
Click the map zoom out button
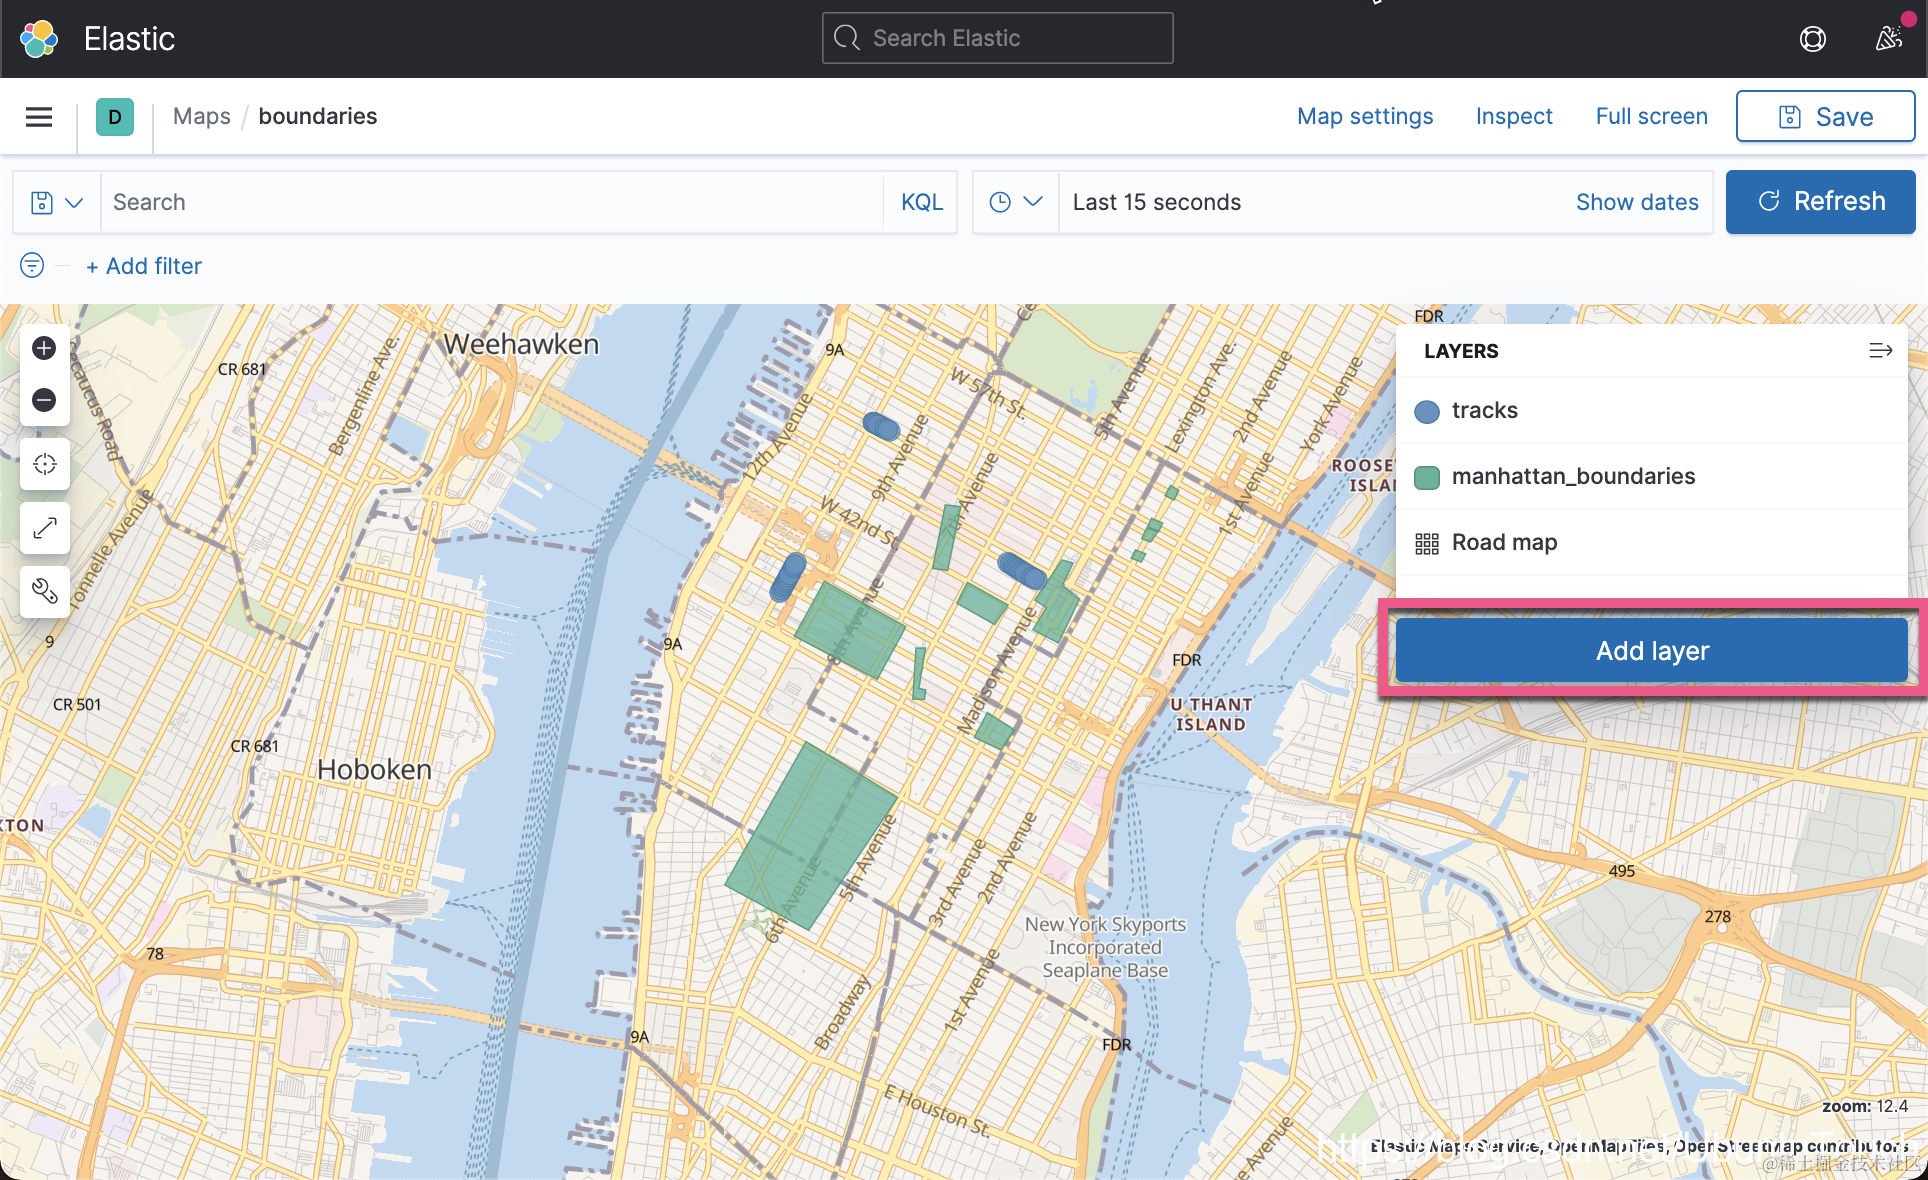[x=44, y=400]
